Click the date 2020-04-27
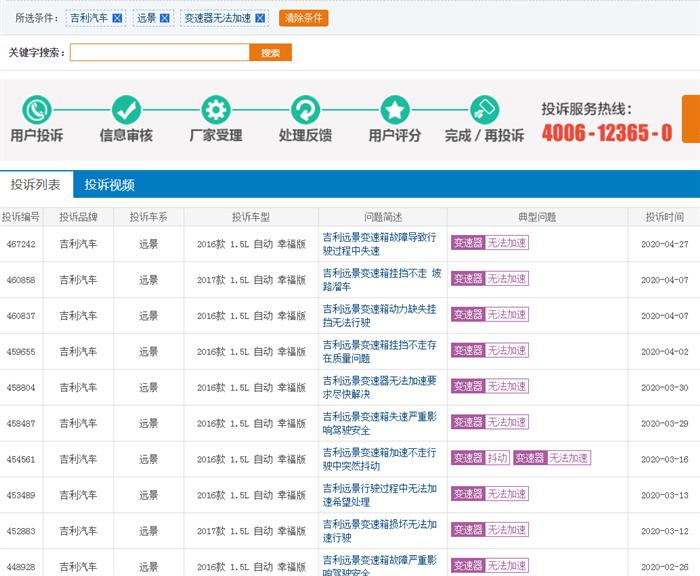 coord(665,244)
